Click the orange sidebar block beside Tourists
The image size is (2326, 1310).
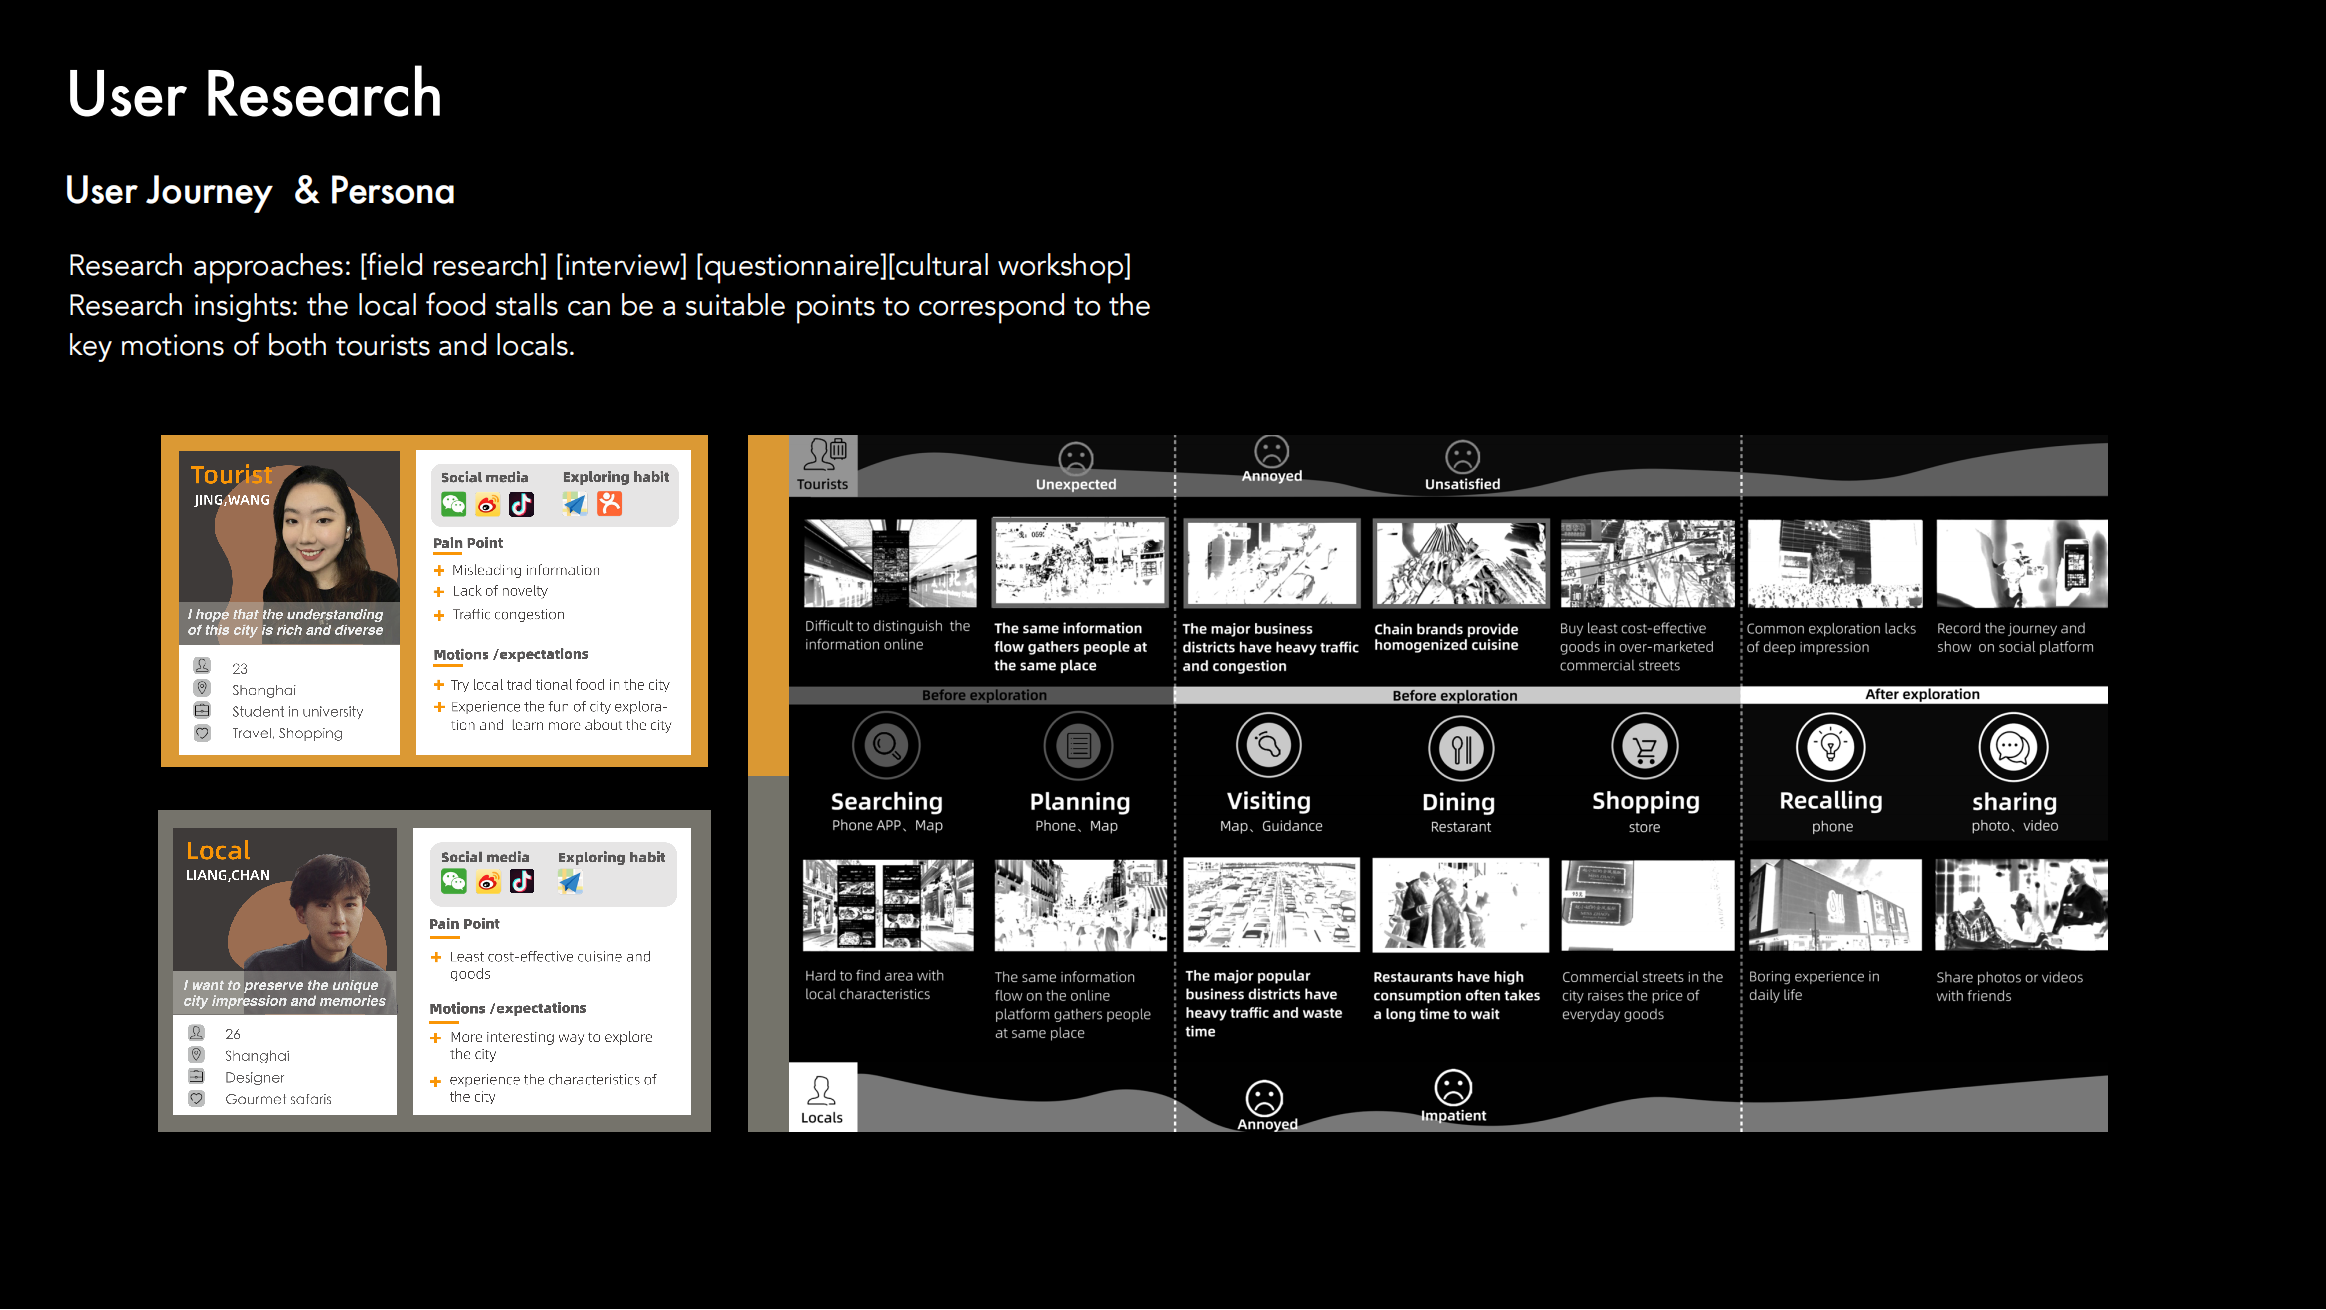click(x=768, y=605)
